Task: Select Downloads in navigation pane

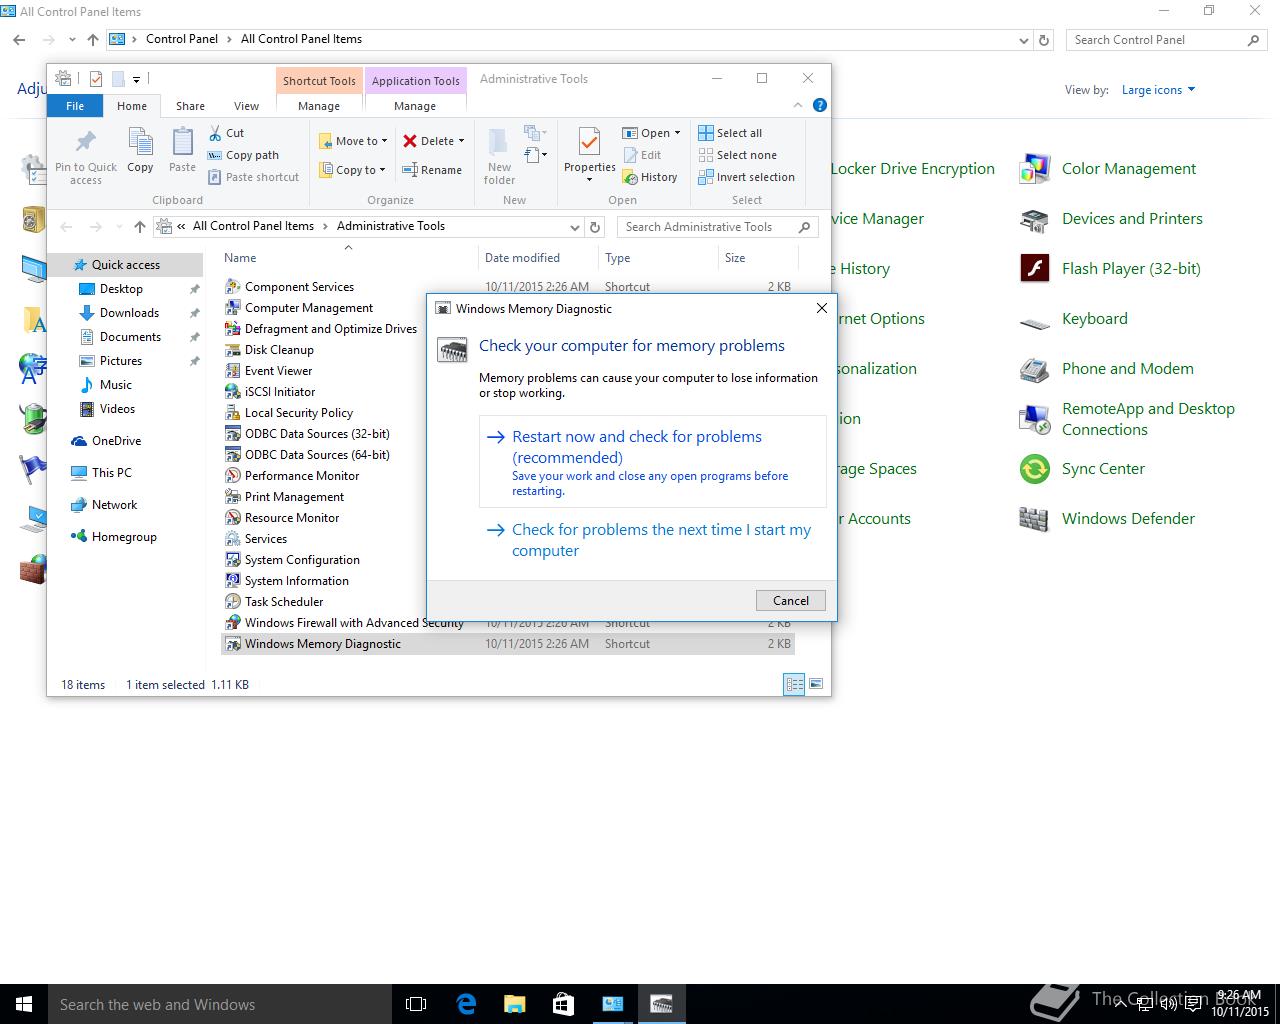Action: pos(129,313)
